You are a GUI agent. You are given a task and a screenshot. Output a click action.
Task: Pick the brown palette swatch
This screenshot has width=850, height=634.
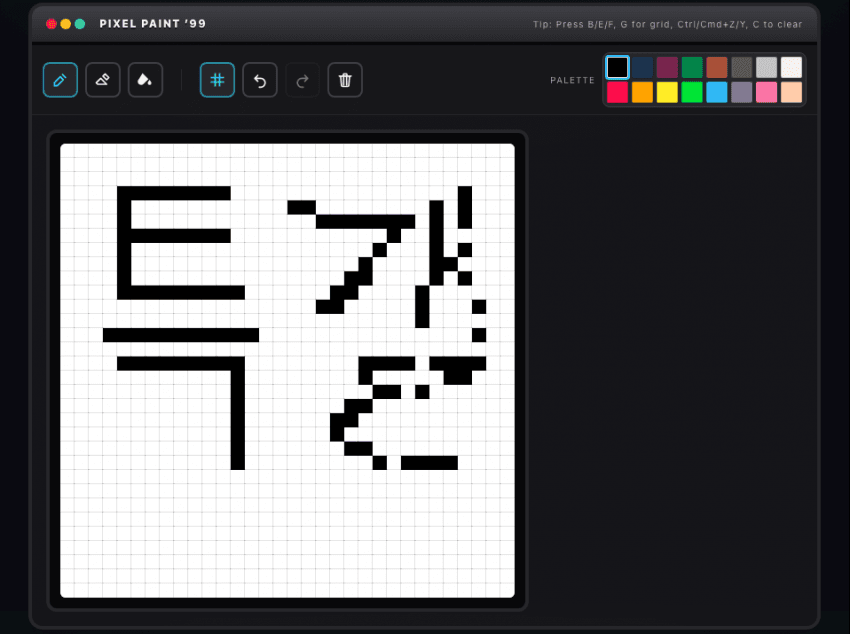[717, 68]
